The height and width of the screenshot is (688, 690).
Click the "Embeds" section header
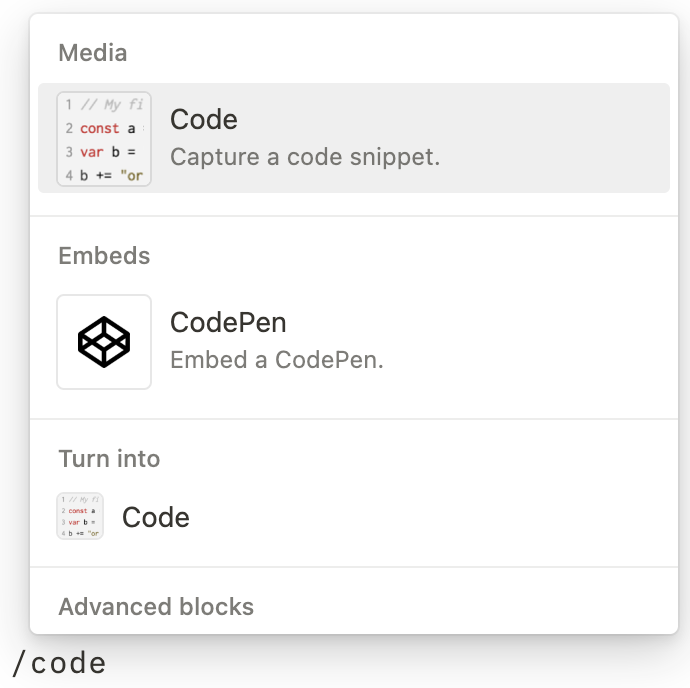pyautogui.click(x=104, y=256)
